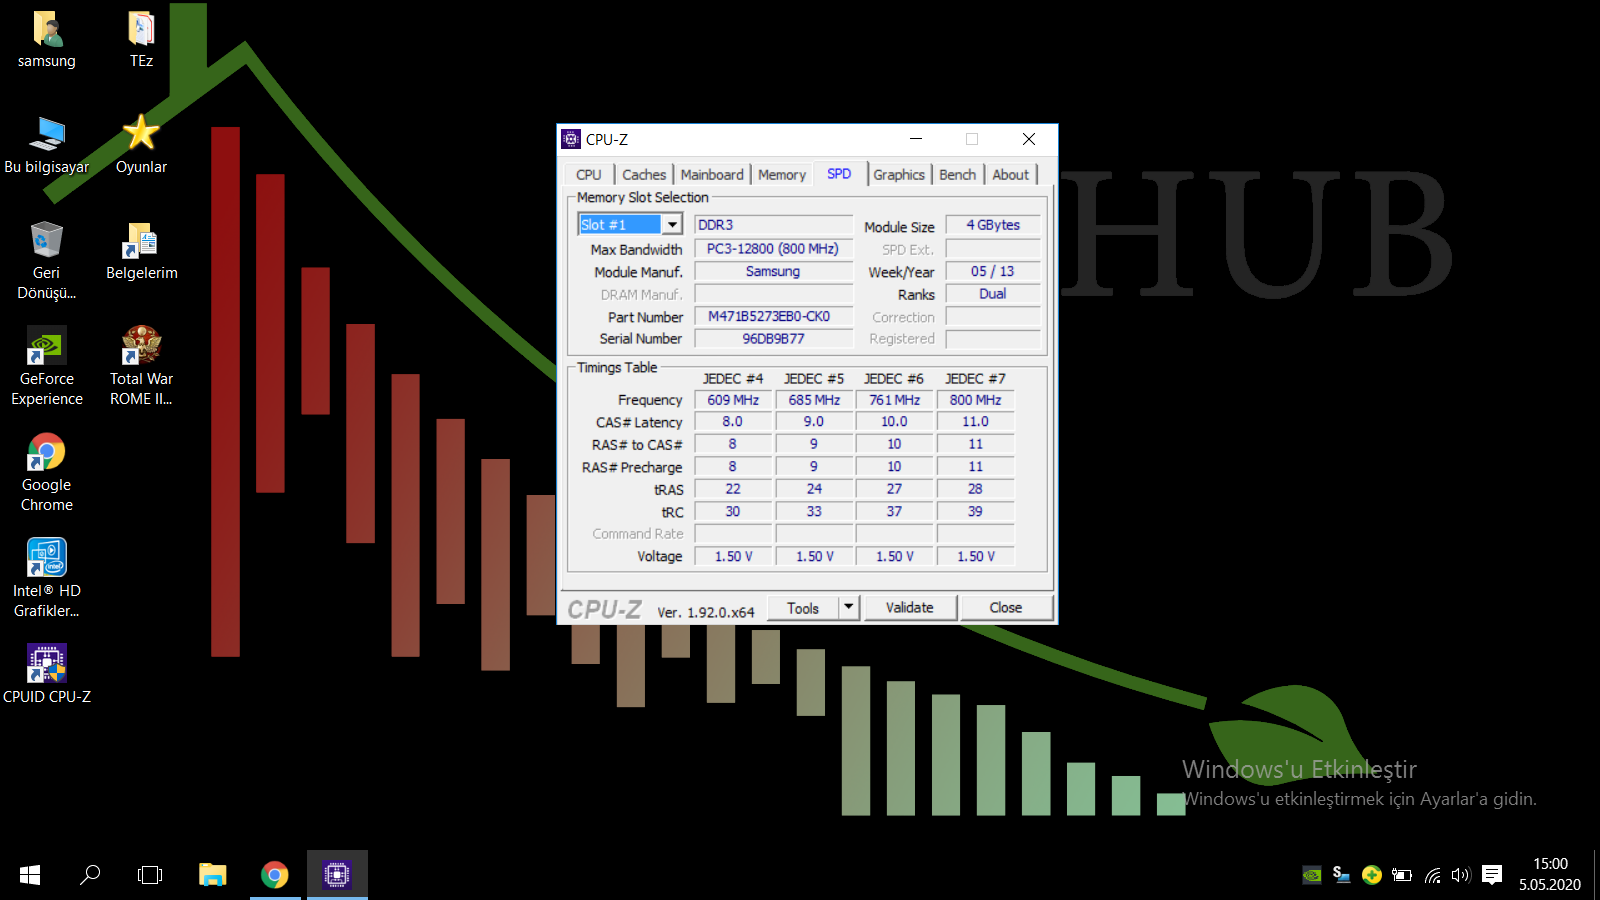Screen dimensions: 1600x900
Task: Open File Explorer from the taskbar
Action: click(212, 875)
